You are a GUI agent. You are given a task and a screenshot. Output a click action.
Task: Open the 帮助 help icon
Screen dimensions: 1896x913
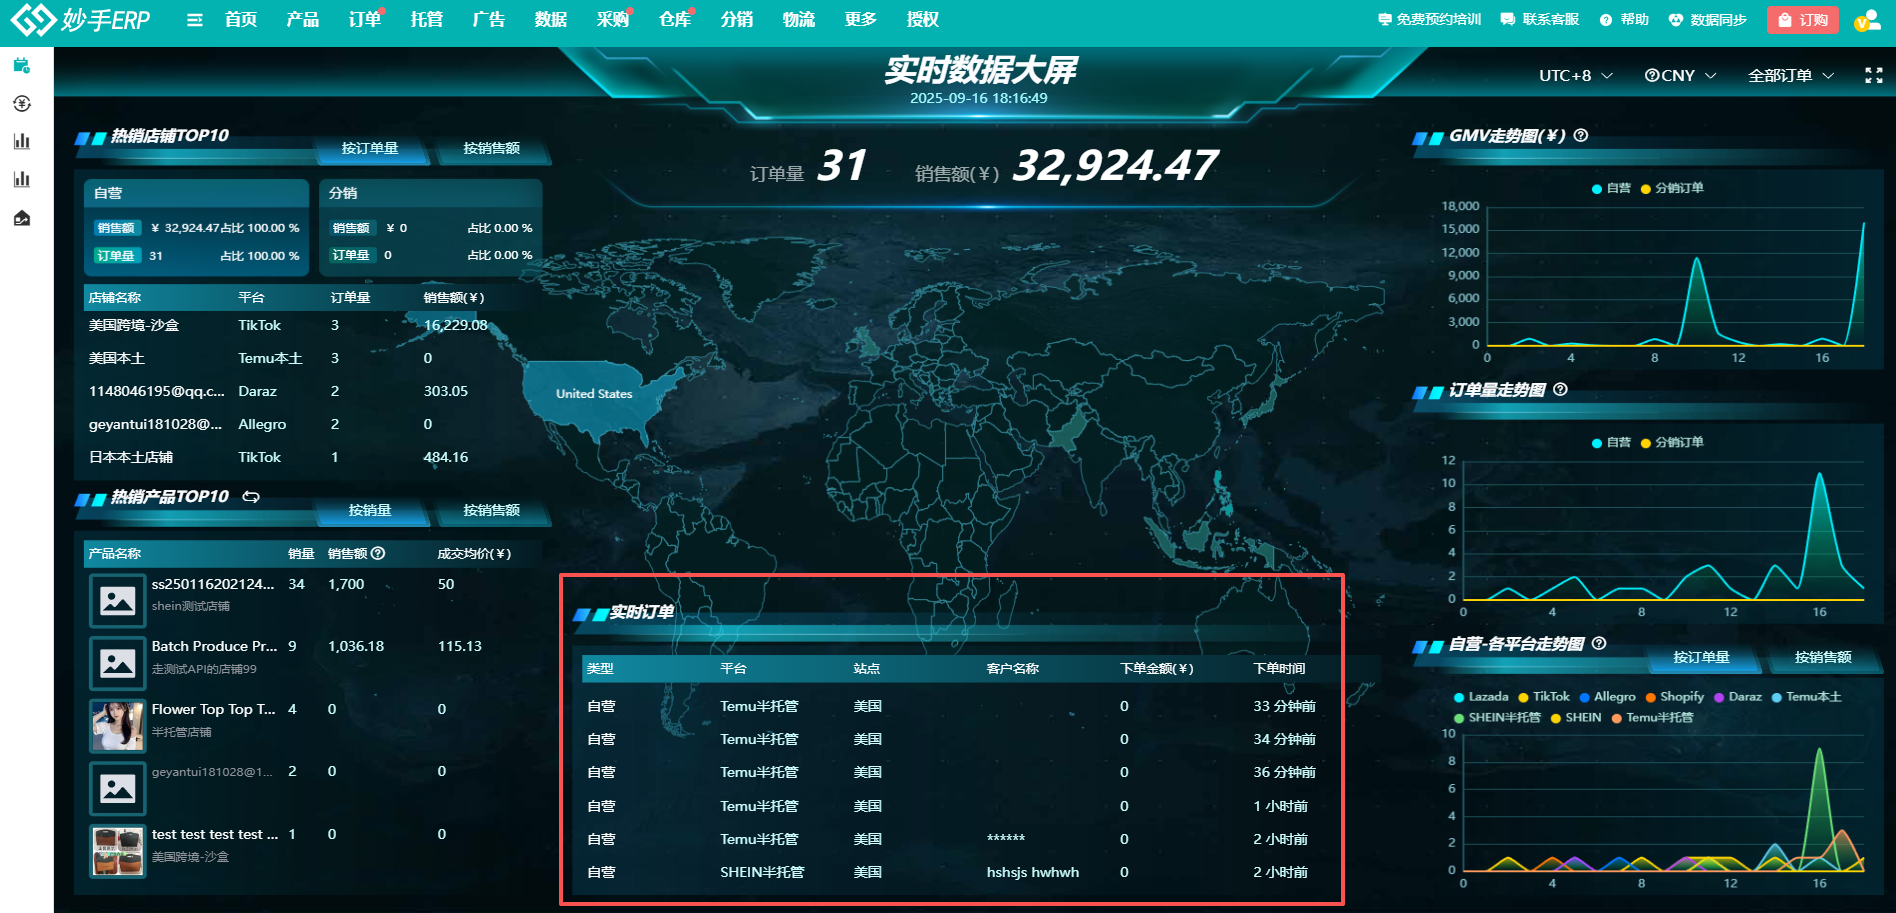(x=1606, y=20)
